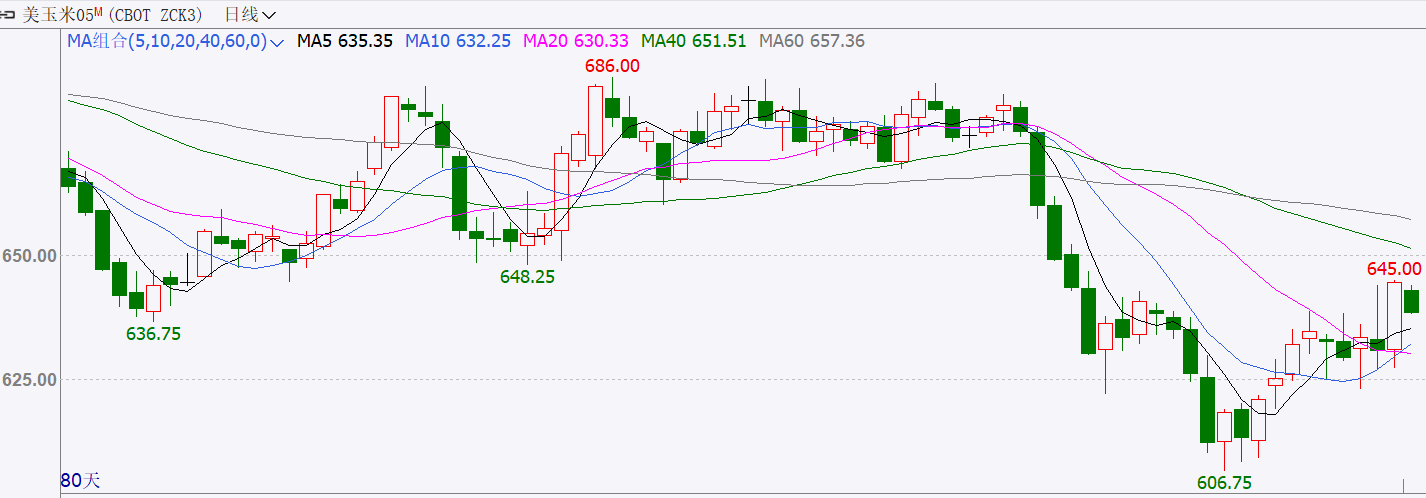
Task: Click the MA10 632.25 indicator label
Action: point(458,41)
